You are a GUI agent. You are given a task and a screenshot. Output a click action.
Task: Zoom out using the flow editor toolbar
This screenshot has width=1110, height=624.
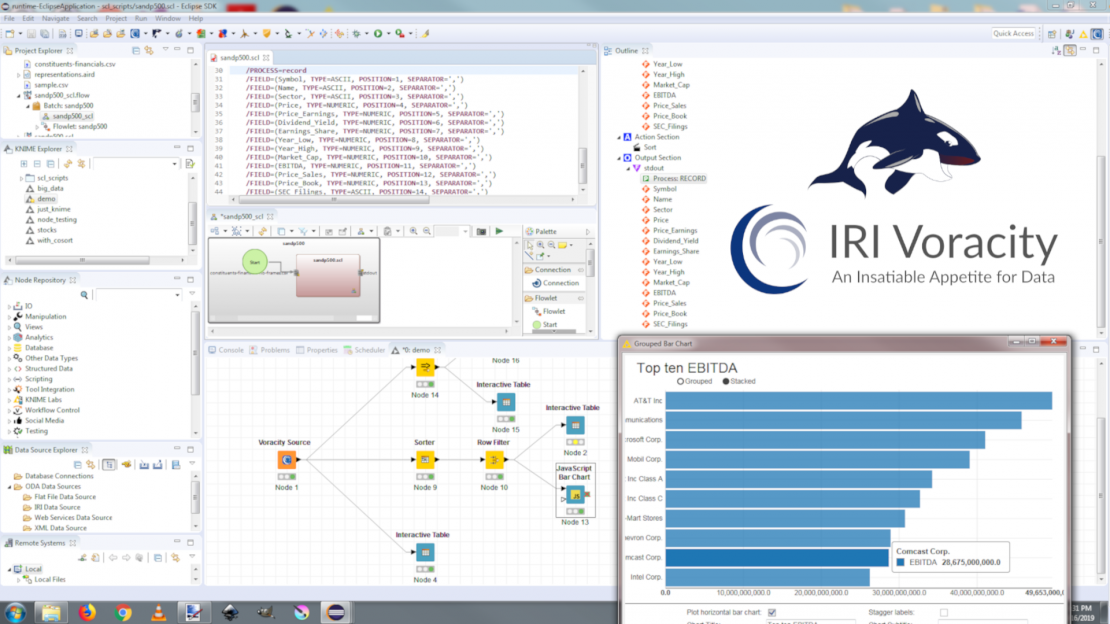click(x=427, y=231)
